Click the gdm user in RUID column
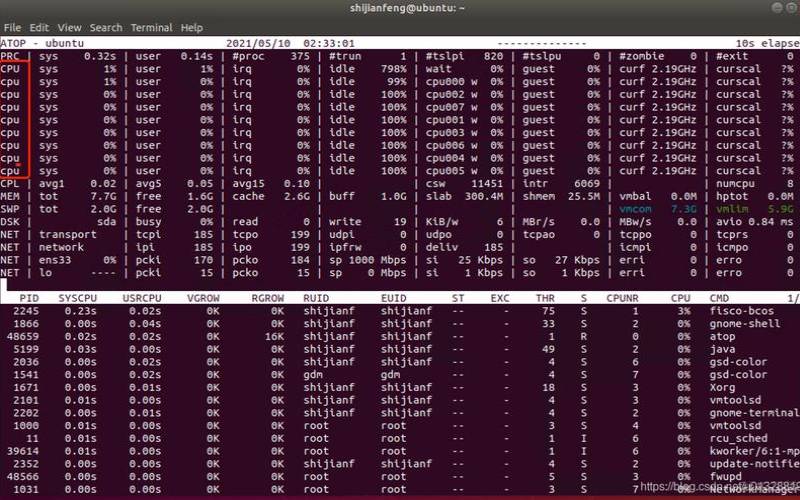This screenshot has height=500, width=800. (313, 374)
